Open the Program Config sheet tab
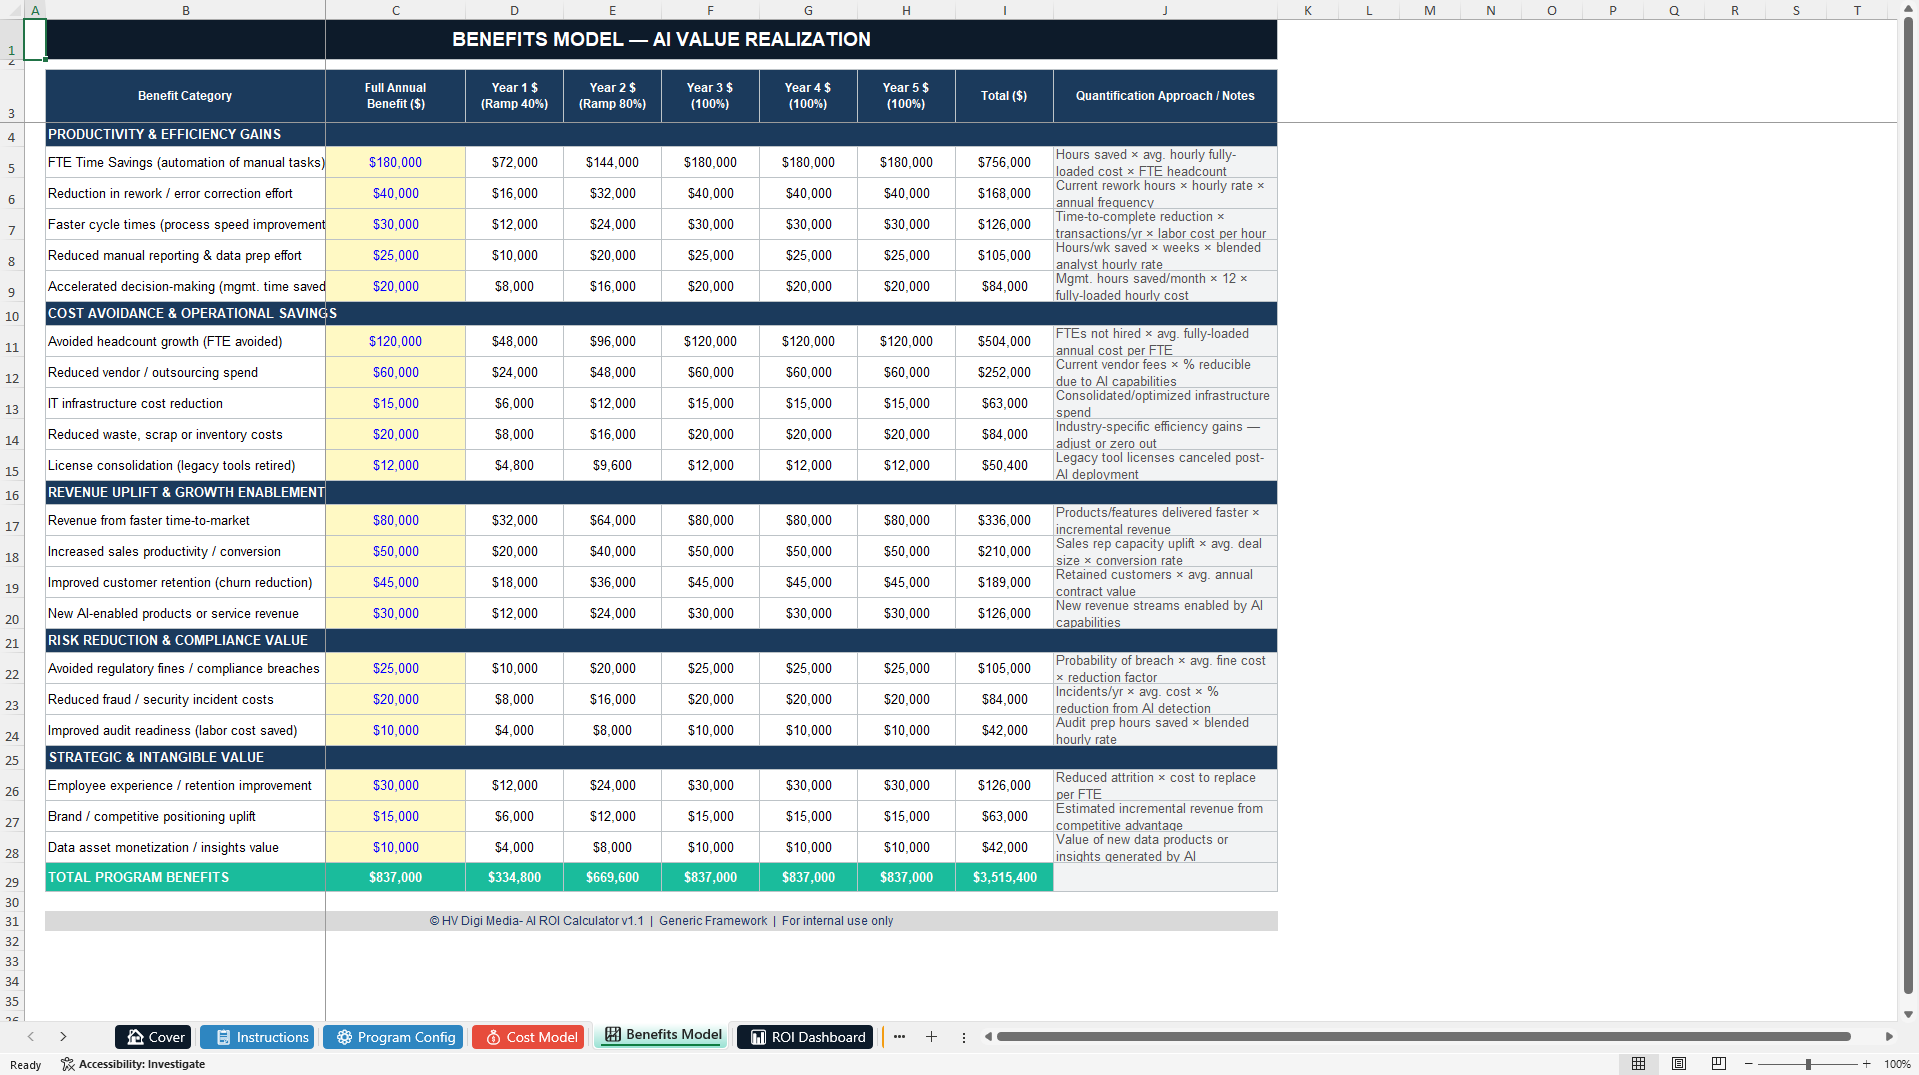Image resolution: width=1919 pixels, height=1075 pixels. click(395, 1037)
